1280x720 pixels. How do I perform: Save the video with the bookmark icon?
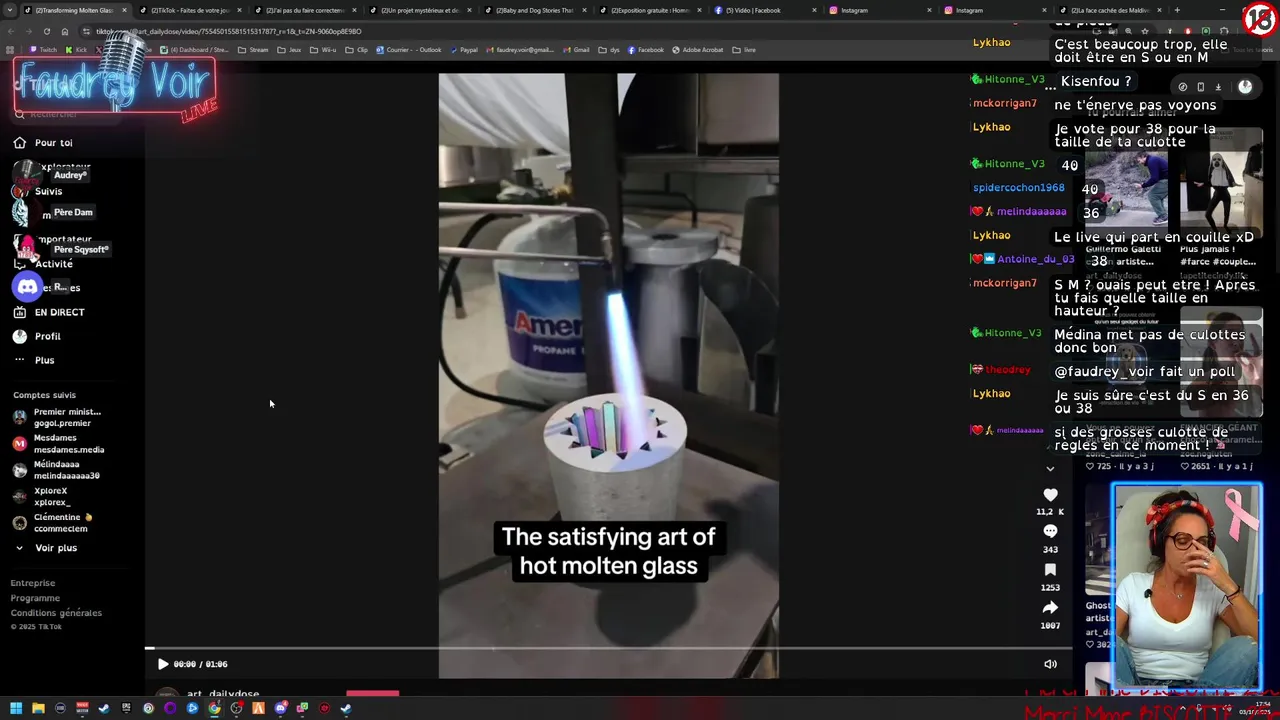[1050, 570]
